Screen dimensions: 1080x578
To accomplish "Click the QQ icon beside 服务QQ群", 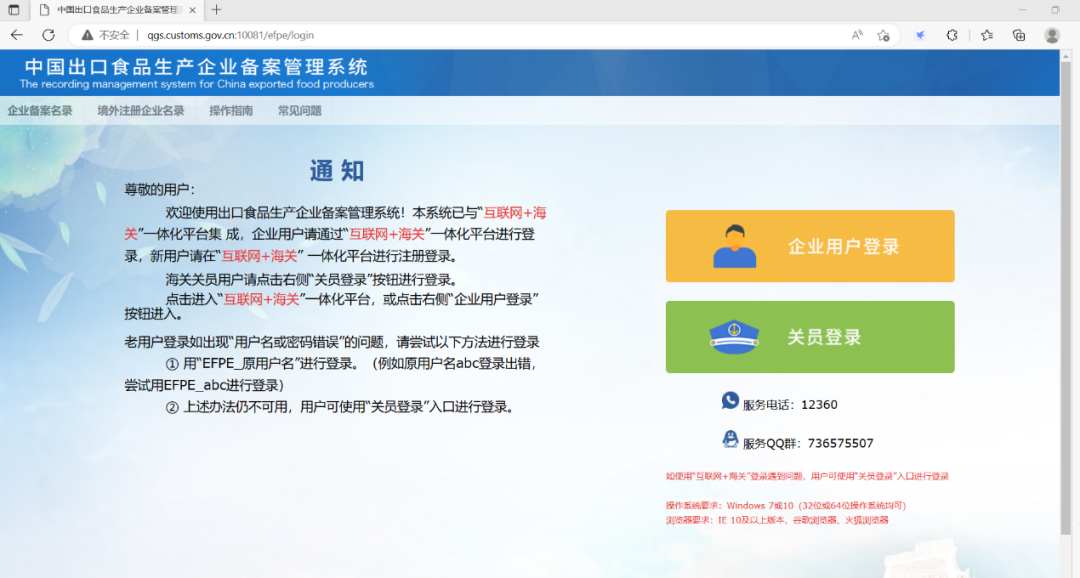I will pos(729,439).
